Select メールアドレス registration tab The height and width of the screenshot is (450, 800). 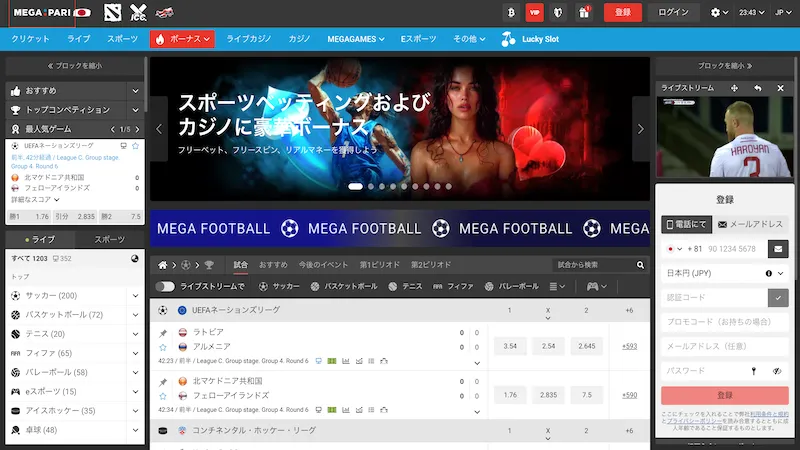point(750,224)
